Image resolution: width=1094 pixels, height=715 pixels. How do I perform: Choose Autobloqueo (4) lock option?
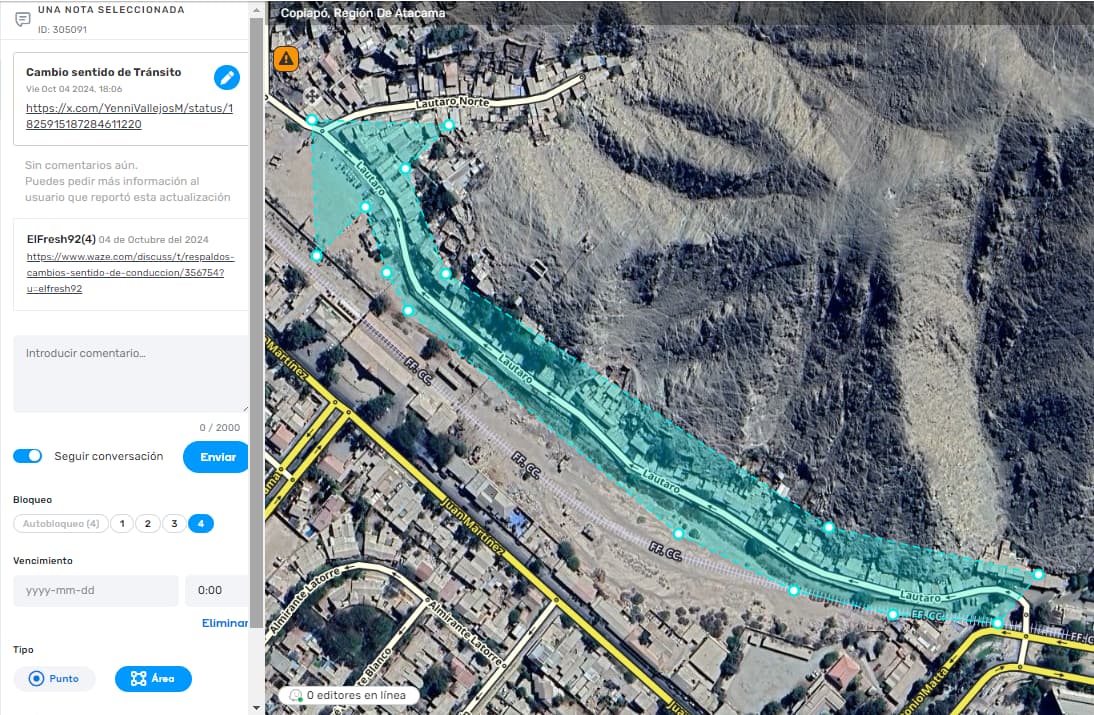point(61,524)
